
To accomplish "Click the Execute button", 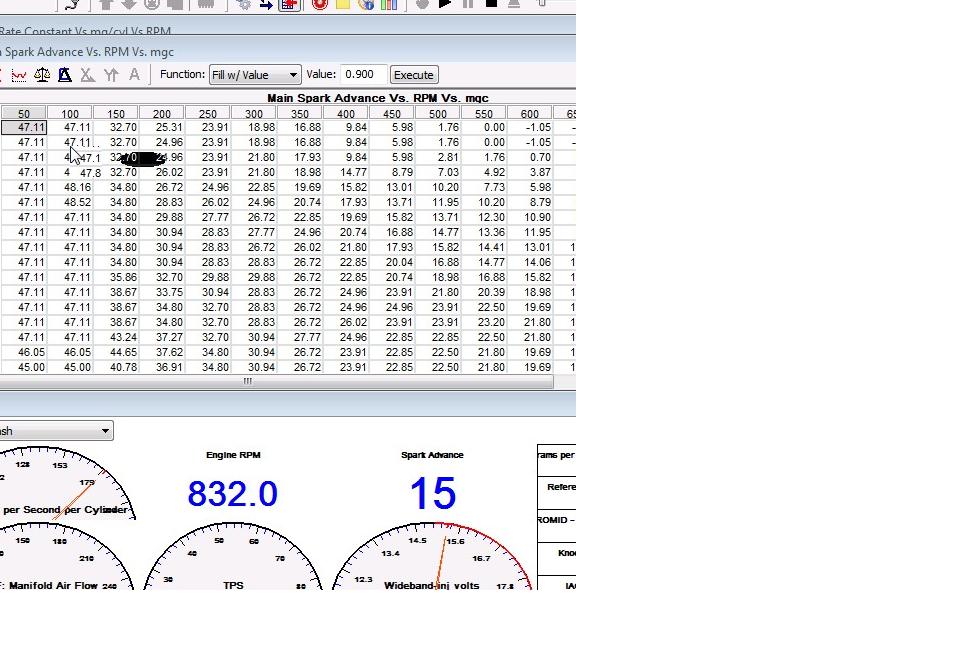I will coord(414,75).
